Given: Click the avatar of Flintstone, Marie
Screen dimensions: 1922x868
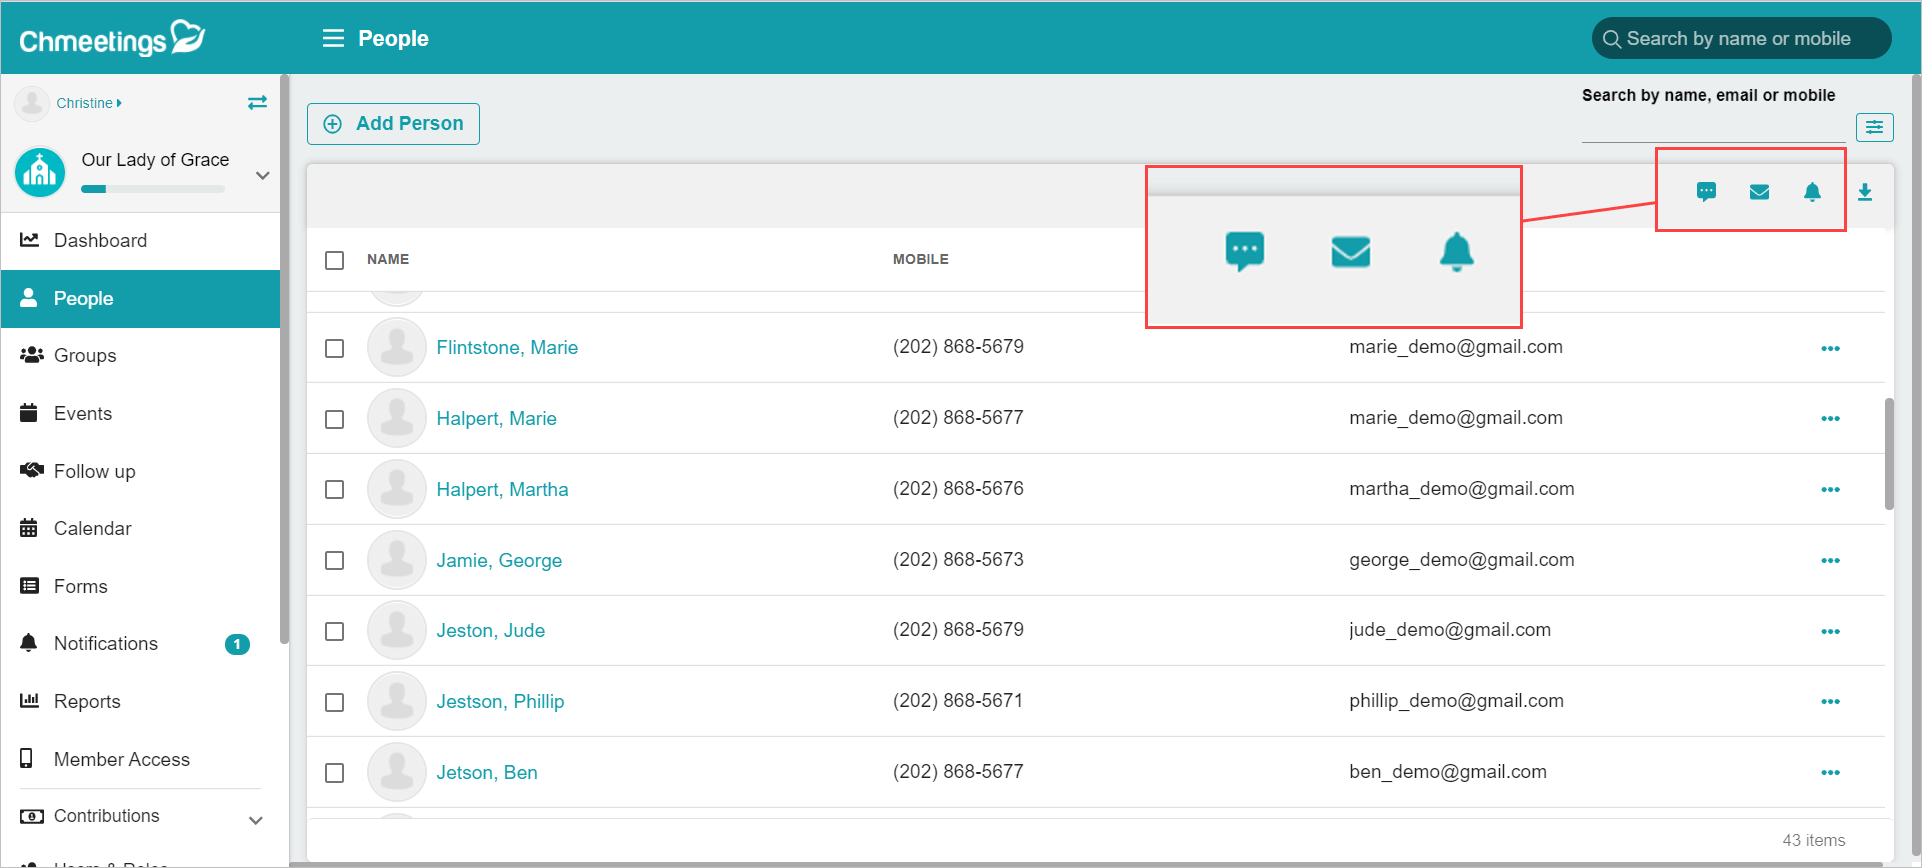Looking at the screenshot, I should click(397, 347).
